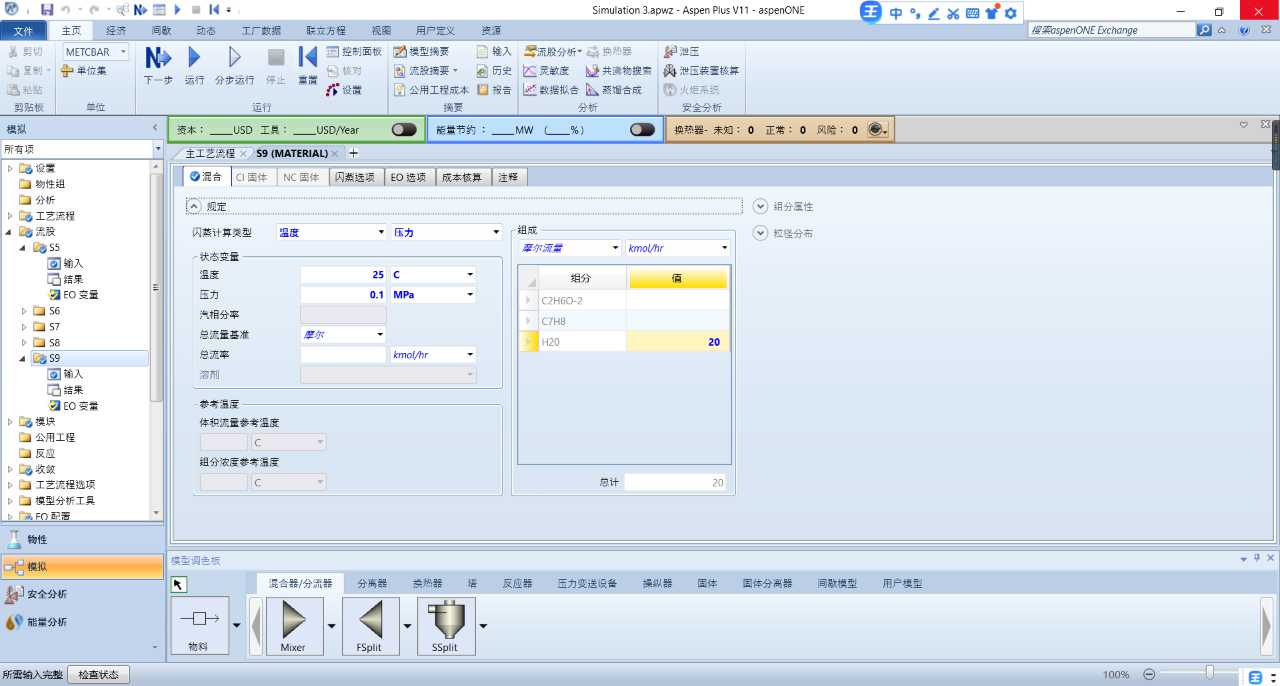Select the Mixer block icon
This screenshot has width=1280, height=686.
(294, 621)
